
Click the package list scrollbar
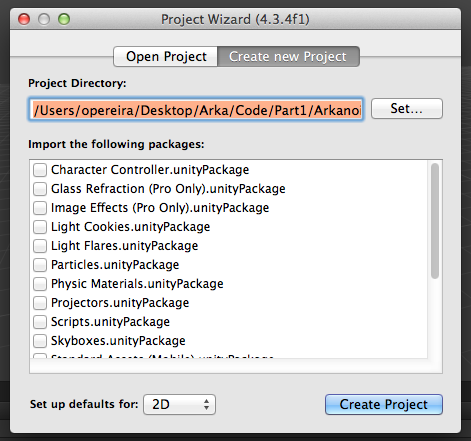pyautogui.click(x=435, y=221)
